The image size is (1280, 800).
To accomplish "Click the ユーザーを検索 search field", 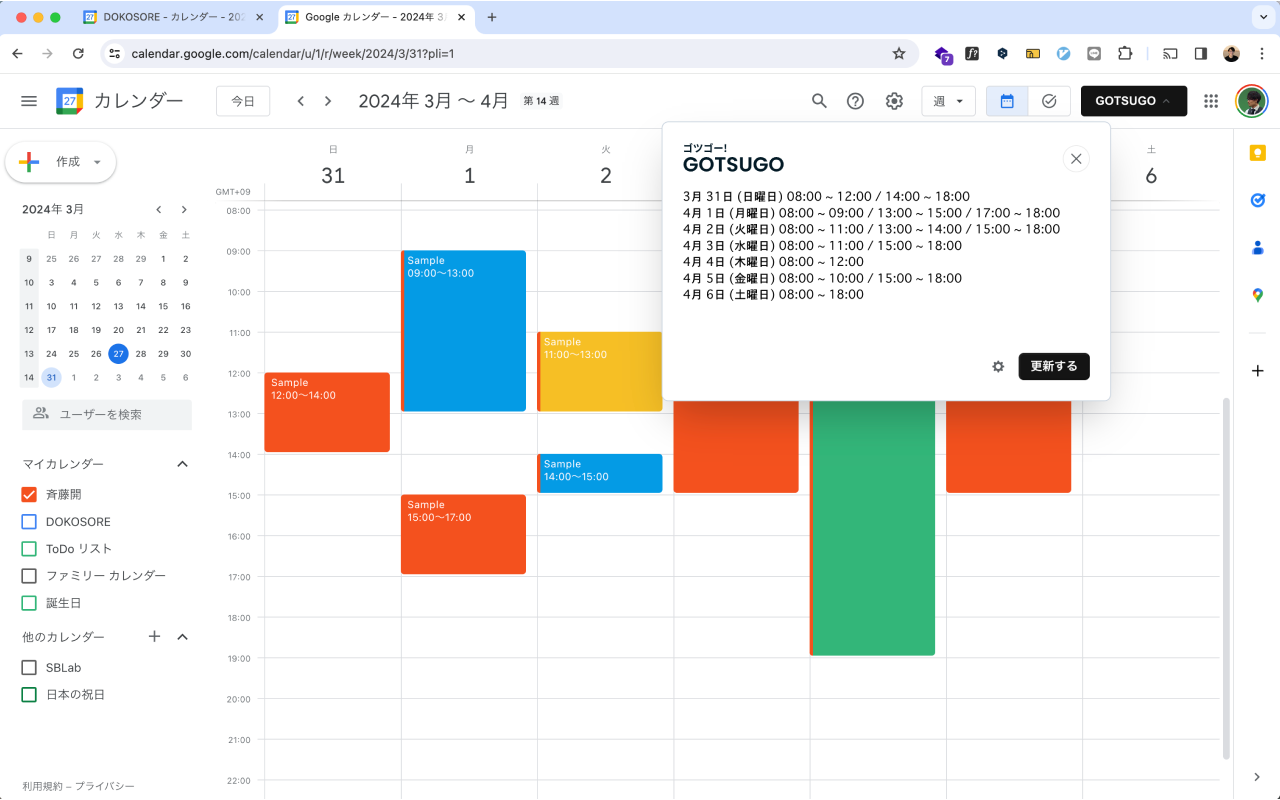I will (107, 414).
